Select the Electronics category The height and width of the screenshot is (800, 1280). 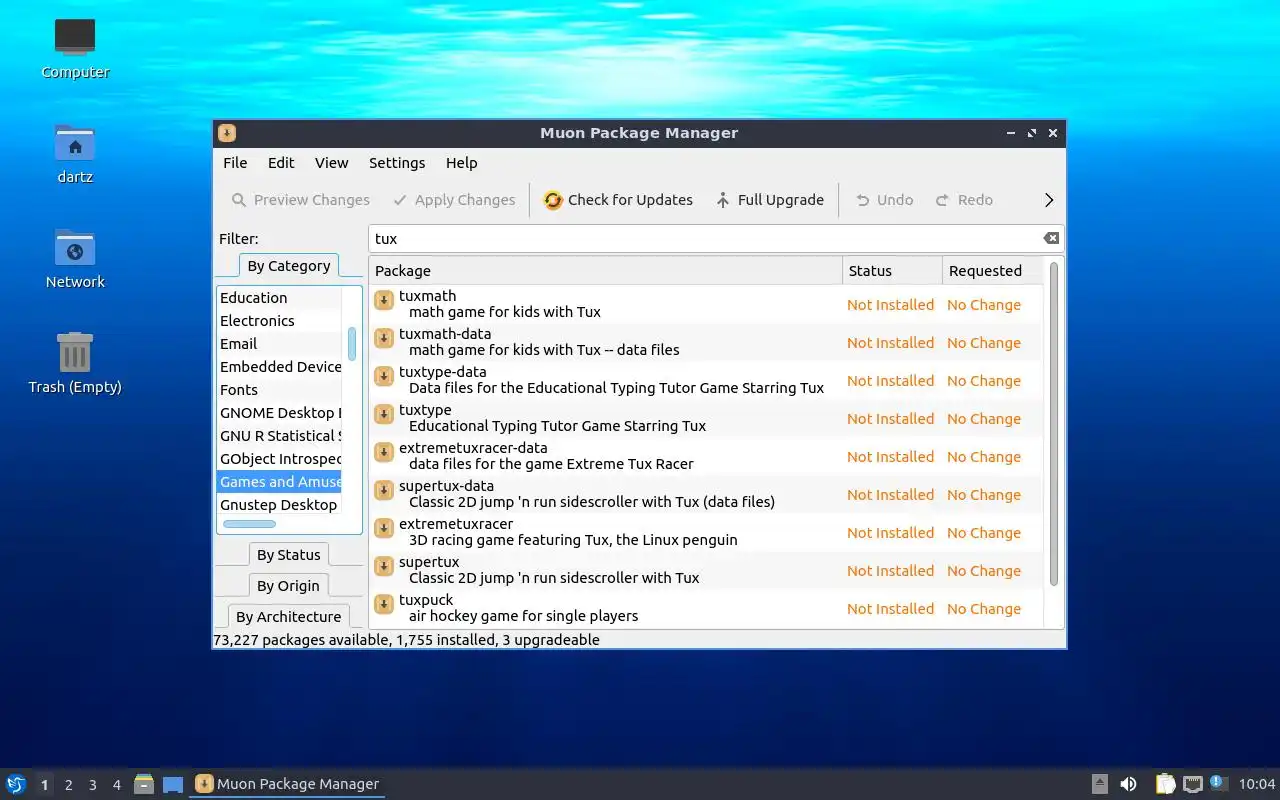[280, 321]
